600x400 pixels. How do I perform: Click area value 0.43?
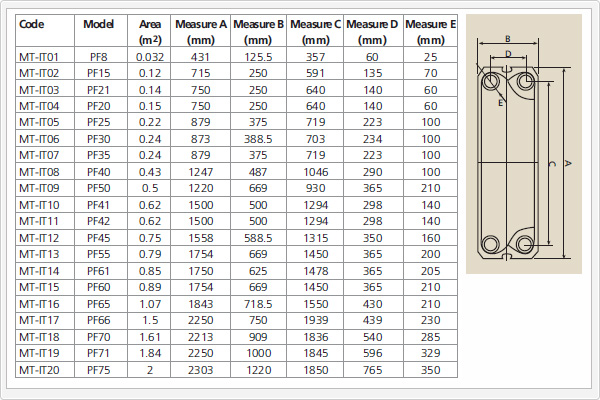point(150,172)
